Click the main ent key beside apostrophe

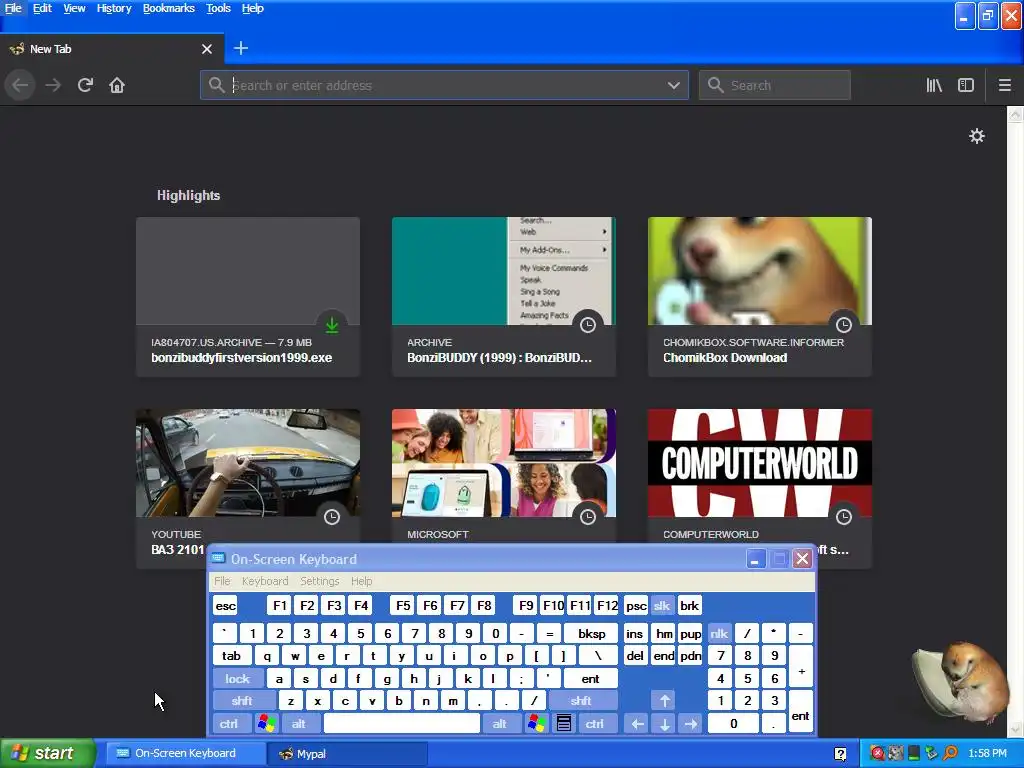(590, 679)
